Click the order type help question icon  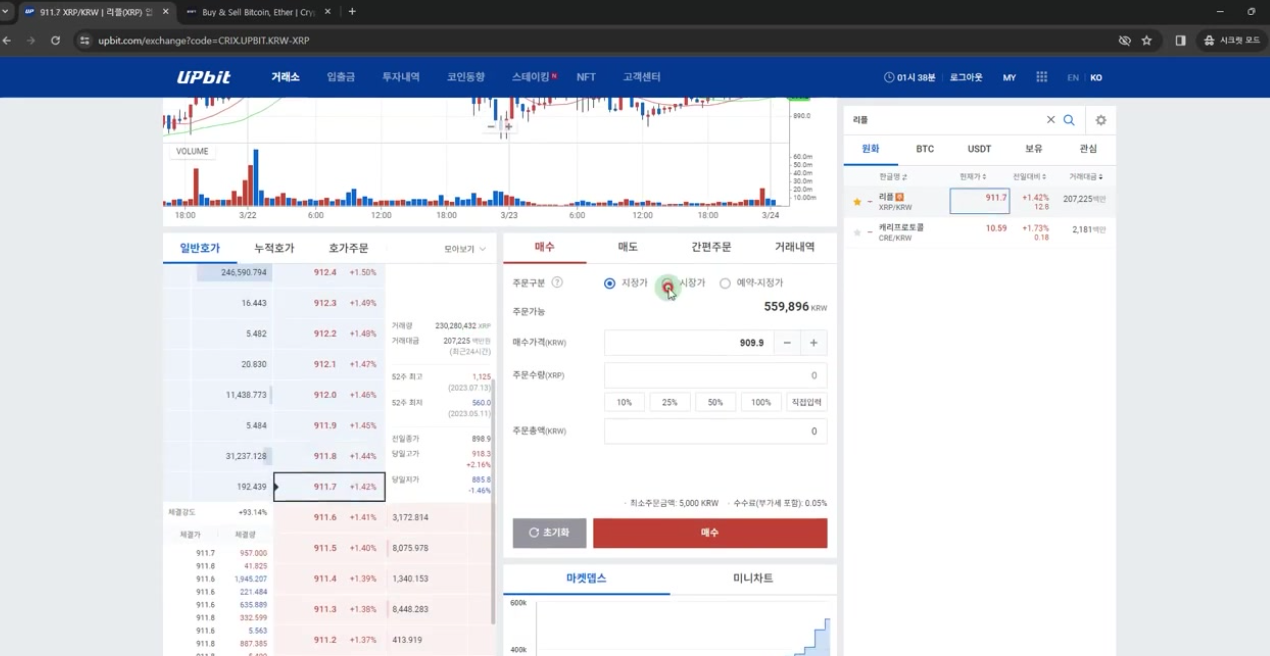[557, 283]
